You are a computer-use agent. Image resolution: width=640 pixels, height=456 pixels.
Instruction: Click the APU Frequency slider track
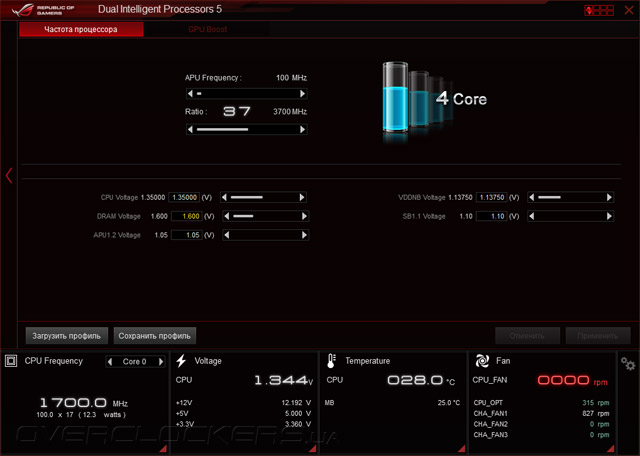pyautogui.click(x=247, y=93)
